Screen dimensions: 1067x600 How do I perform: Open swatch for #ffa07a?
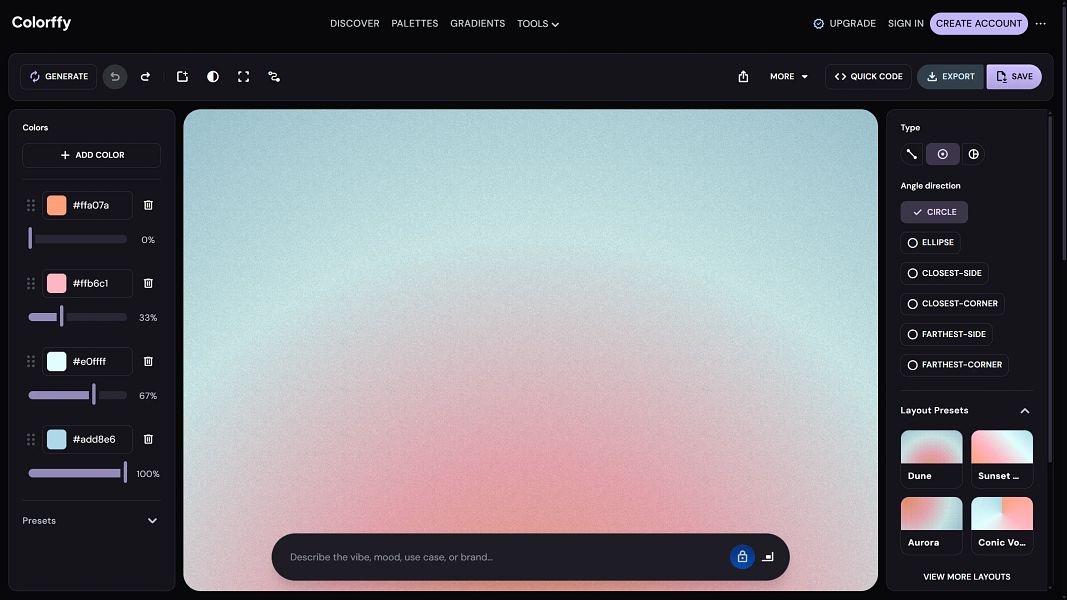[56, 205]
